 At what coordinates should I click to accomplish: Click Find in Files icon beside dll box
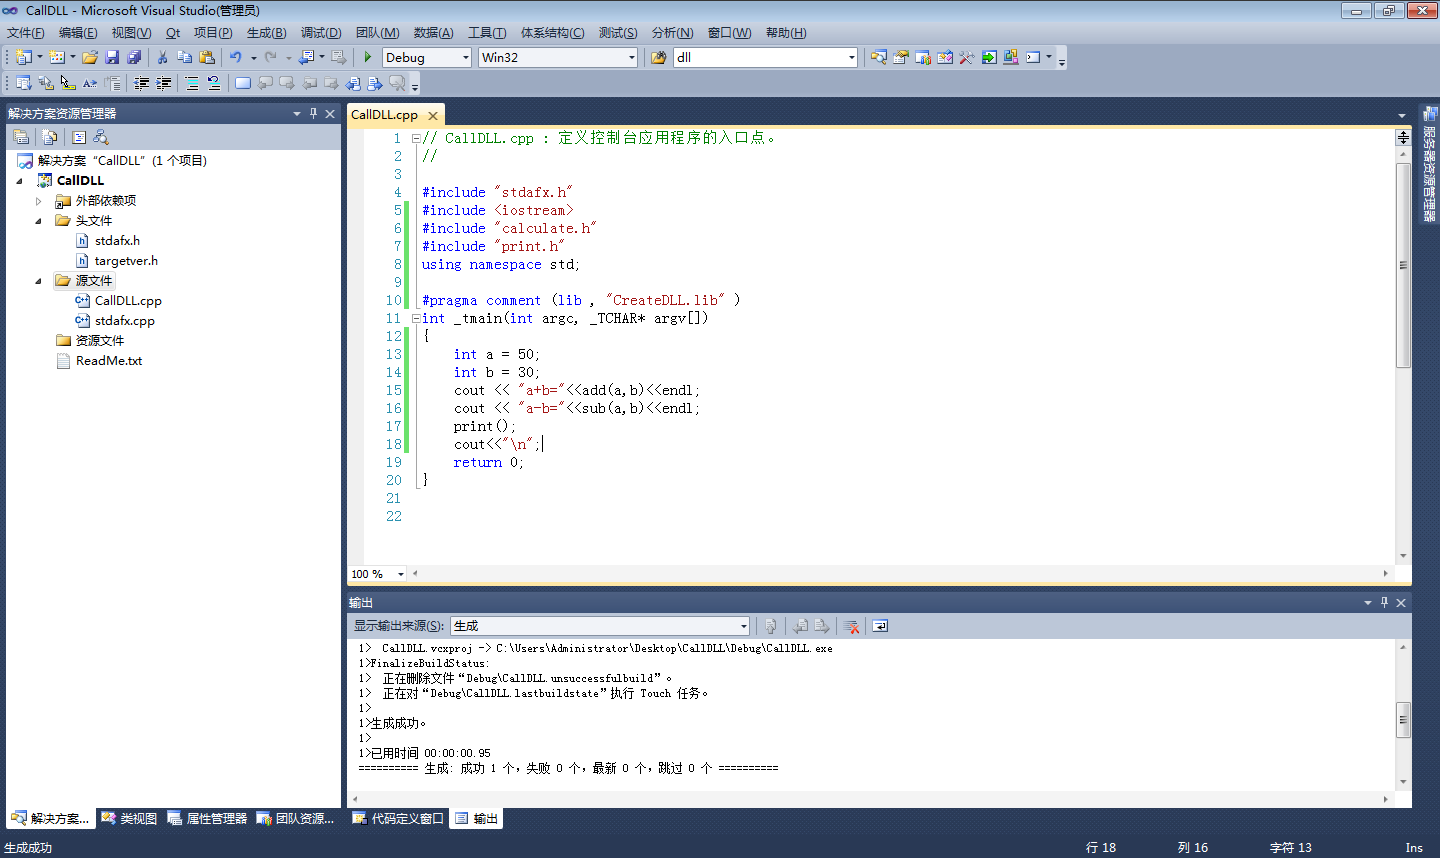pyautogui.click(x=659, y=57)
